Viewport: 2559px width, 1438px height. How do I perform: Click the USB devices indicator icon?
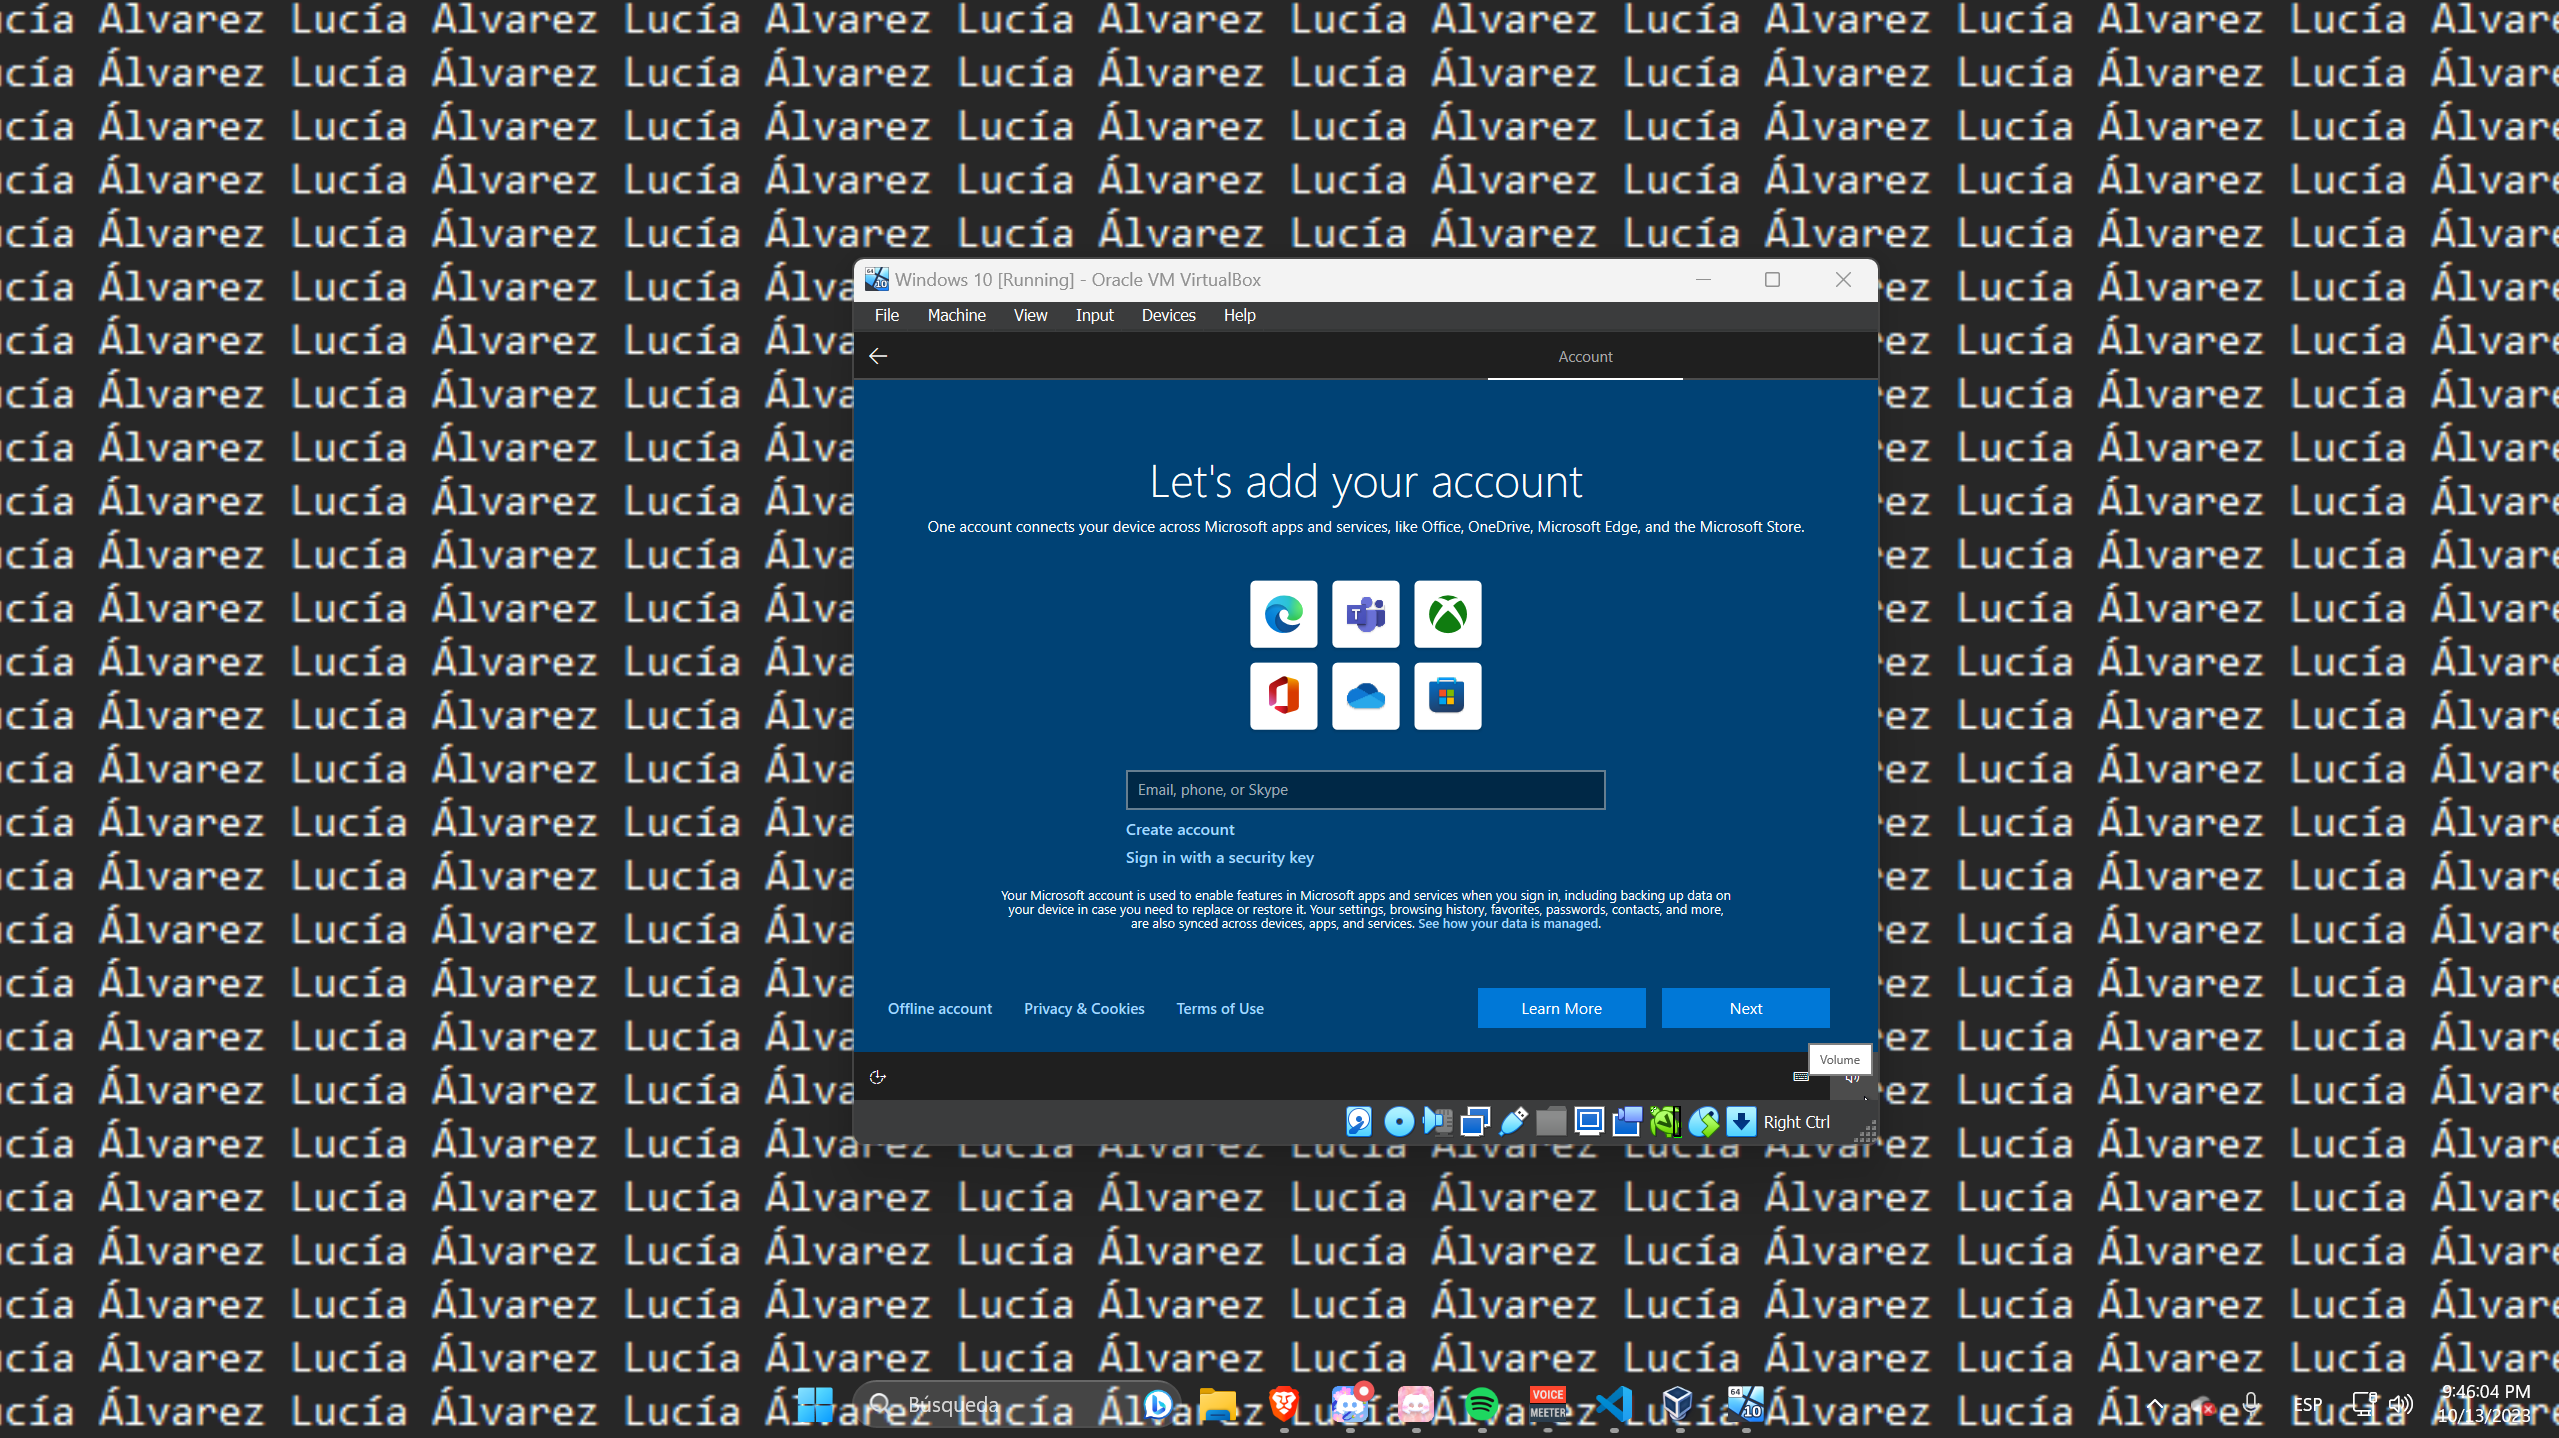tap(1513, 1122)
